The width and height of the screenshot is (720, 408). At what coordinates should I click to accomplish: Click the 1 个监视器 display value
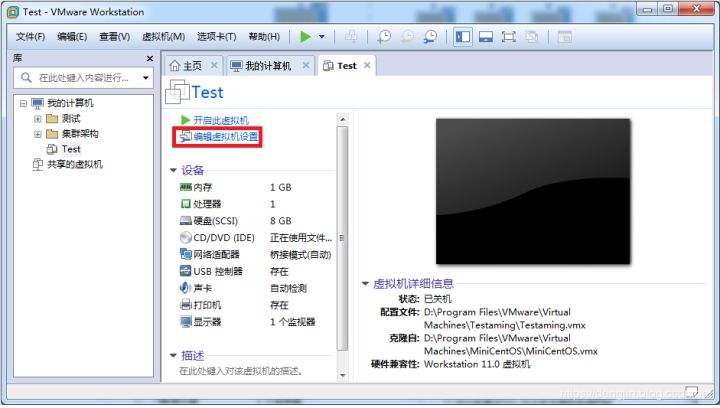(292, 322)
